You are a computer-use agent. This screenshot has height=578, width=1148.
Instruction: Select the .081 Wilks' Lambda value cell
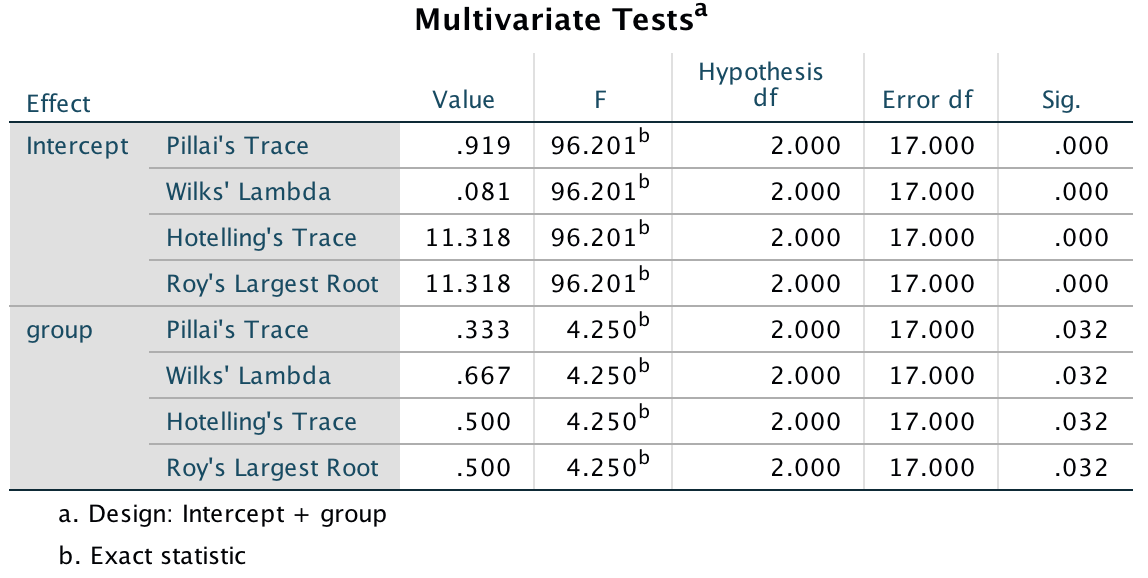pos(483,192)
